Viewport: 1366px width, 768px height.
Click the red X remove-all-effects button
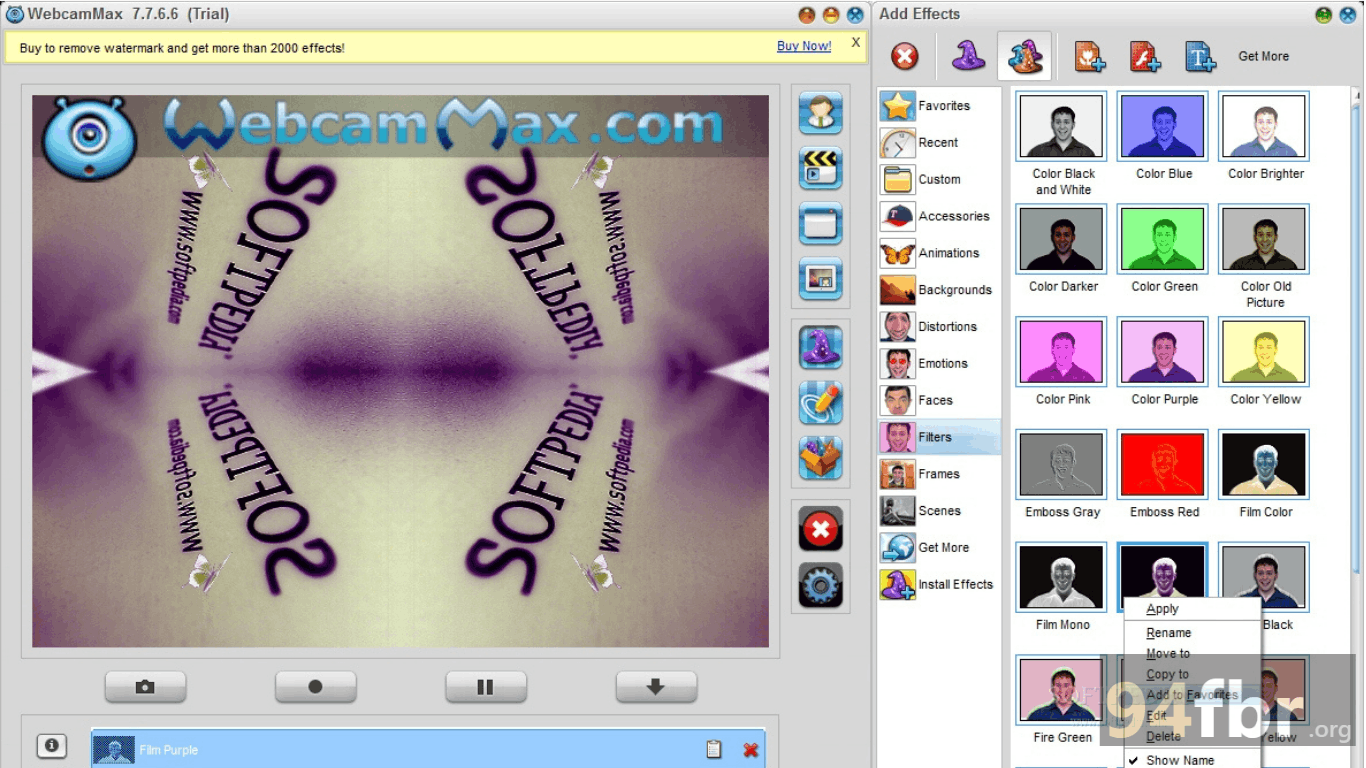coord(820,528)
